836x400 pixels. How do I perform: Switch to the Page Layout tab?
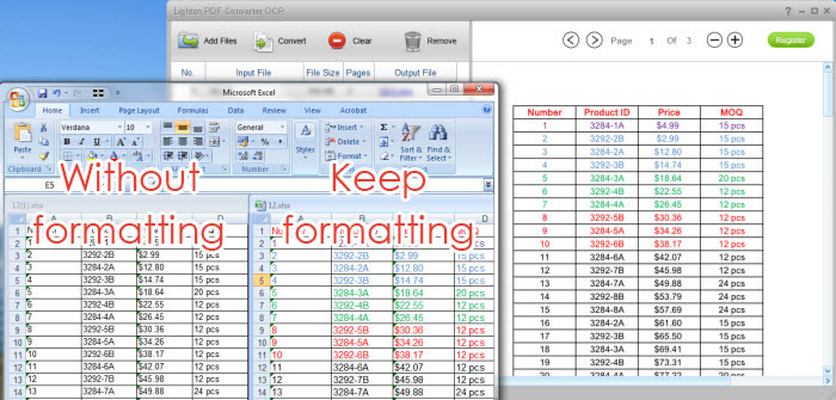(139, 110)
